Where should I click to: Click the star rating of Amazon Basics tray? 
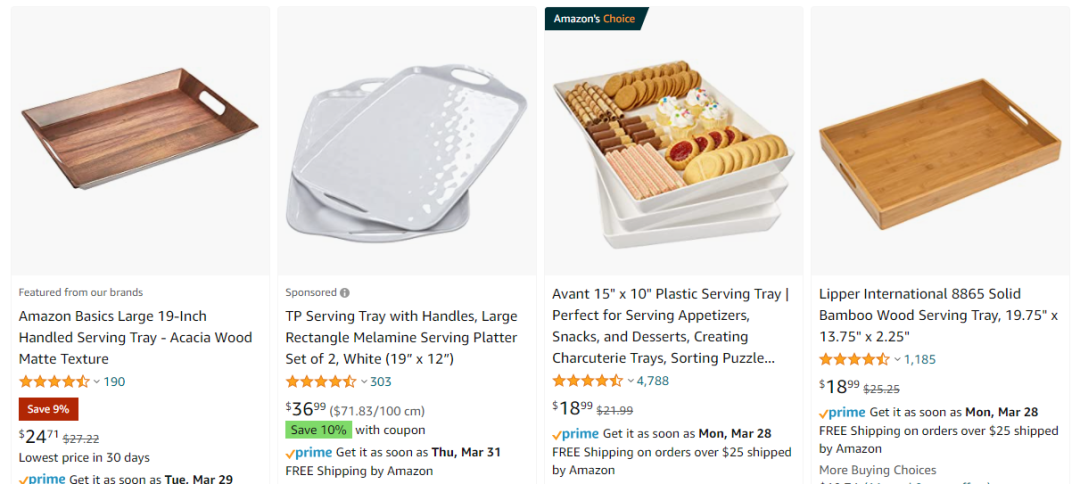point(54,382)
